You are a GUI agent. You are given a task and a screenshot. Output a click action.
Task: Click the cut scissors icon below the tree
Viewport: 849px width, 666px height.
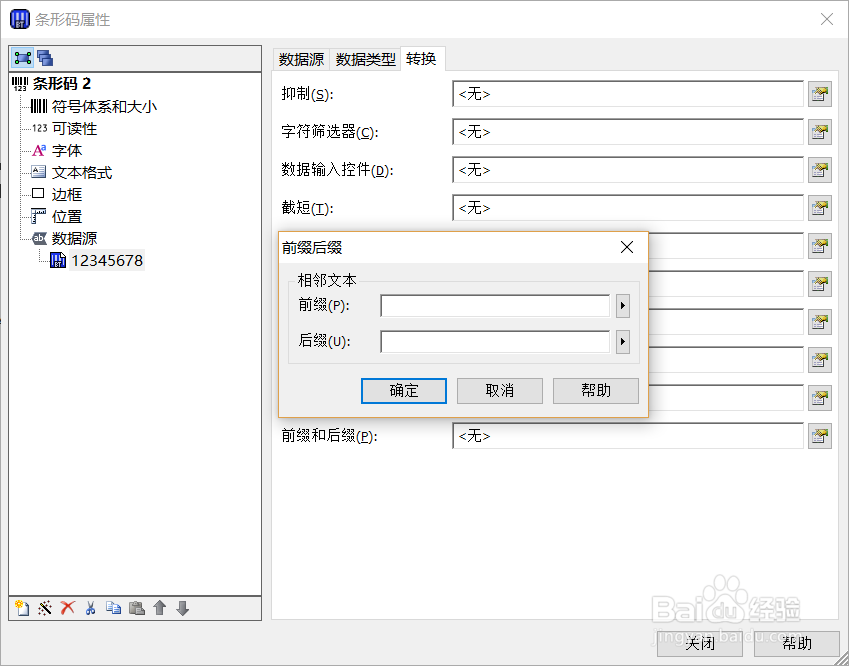coord(90,608)
